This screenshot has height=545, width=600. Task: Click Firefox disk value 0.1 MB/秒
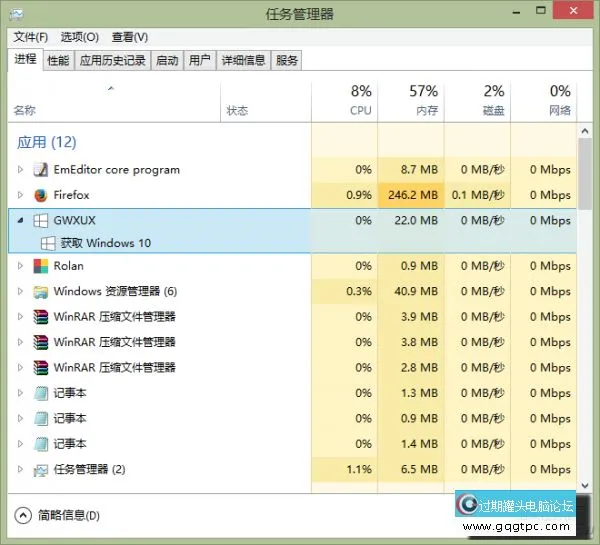[478, 195]
